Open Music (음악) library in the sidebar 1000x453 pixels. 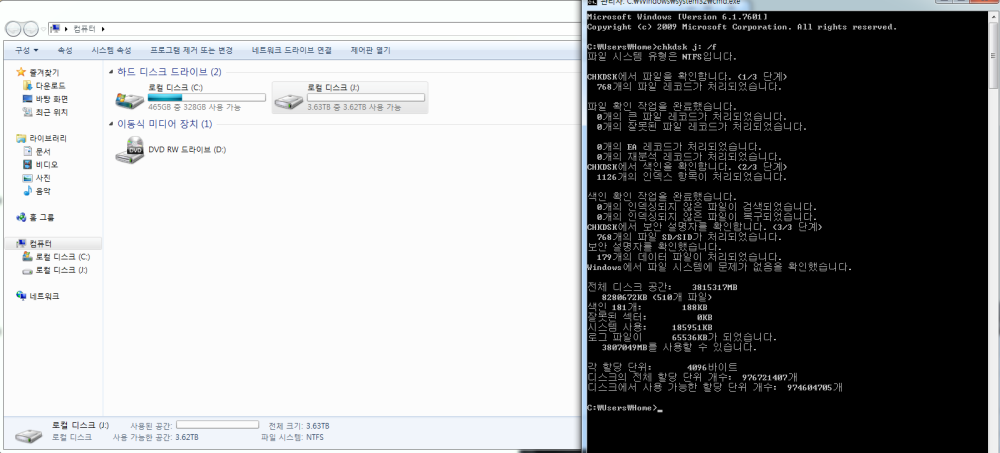tap(43, 190)
